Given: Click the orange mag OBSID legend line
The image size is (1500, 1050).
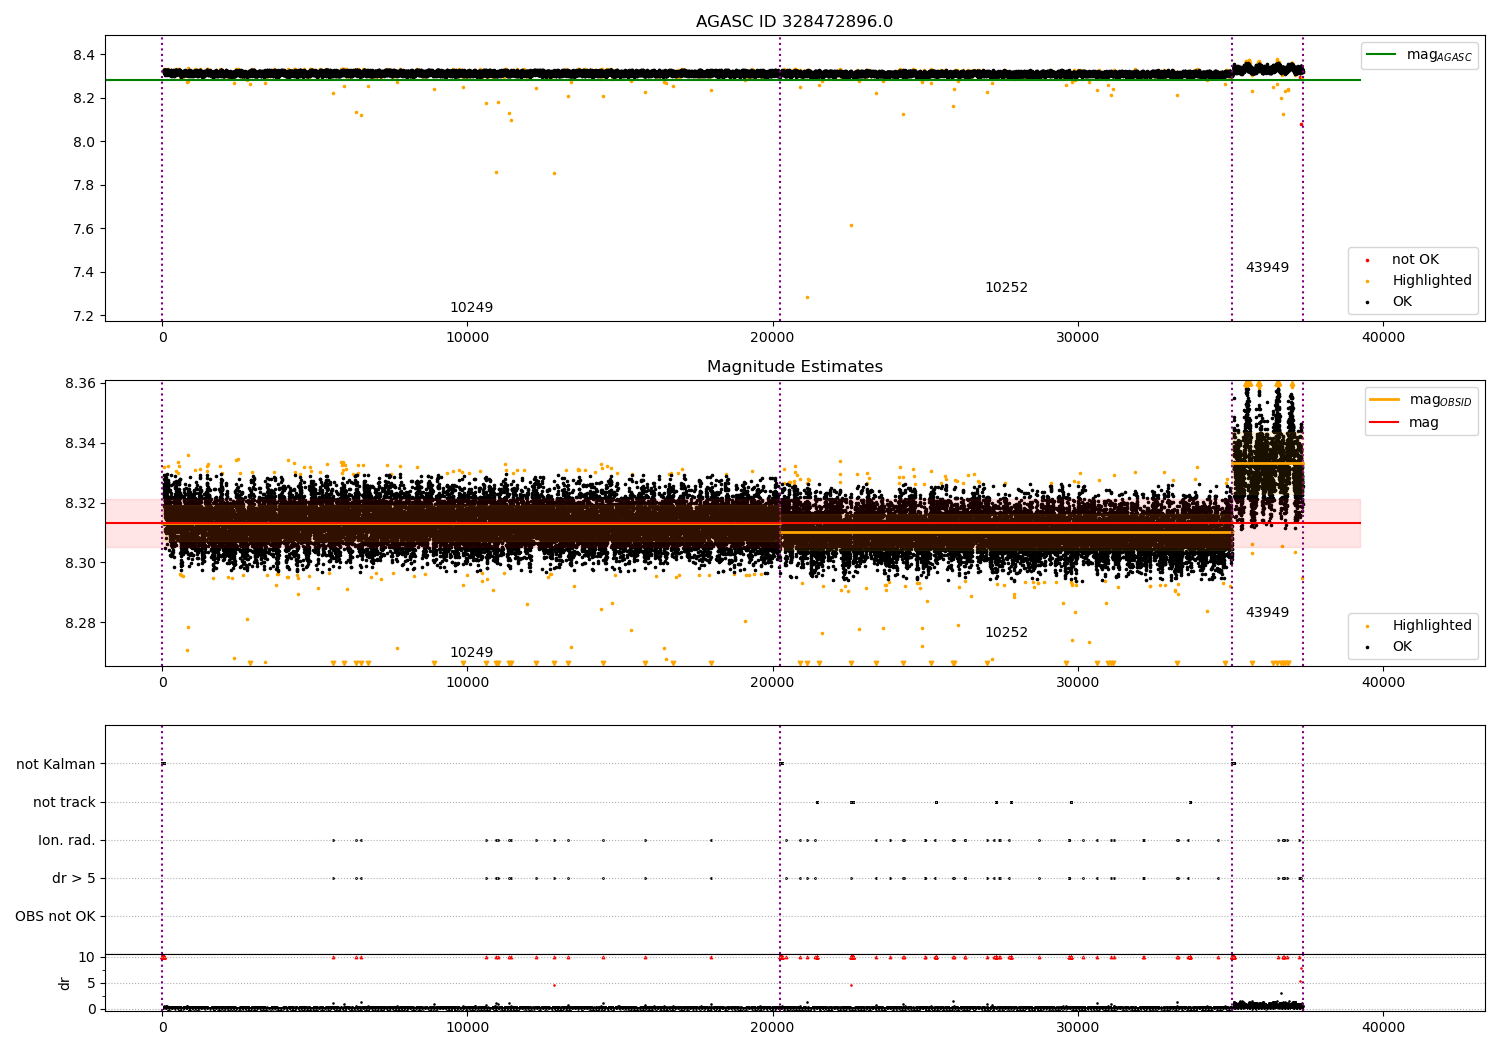Looking at the screenshot, I should coord(1385,400).
